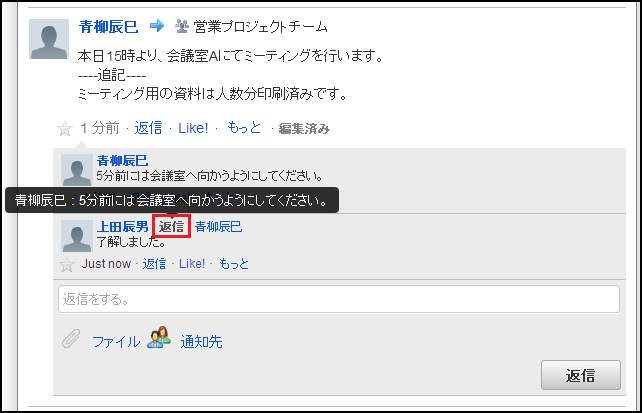Click the blue arrow icon beside 青柳辰巳
642x413 pixels.
[157, 26]
